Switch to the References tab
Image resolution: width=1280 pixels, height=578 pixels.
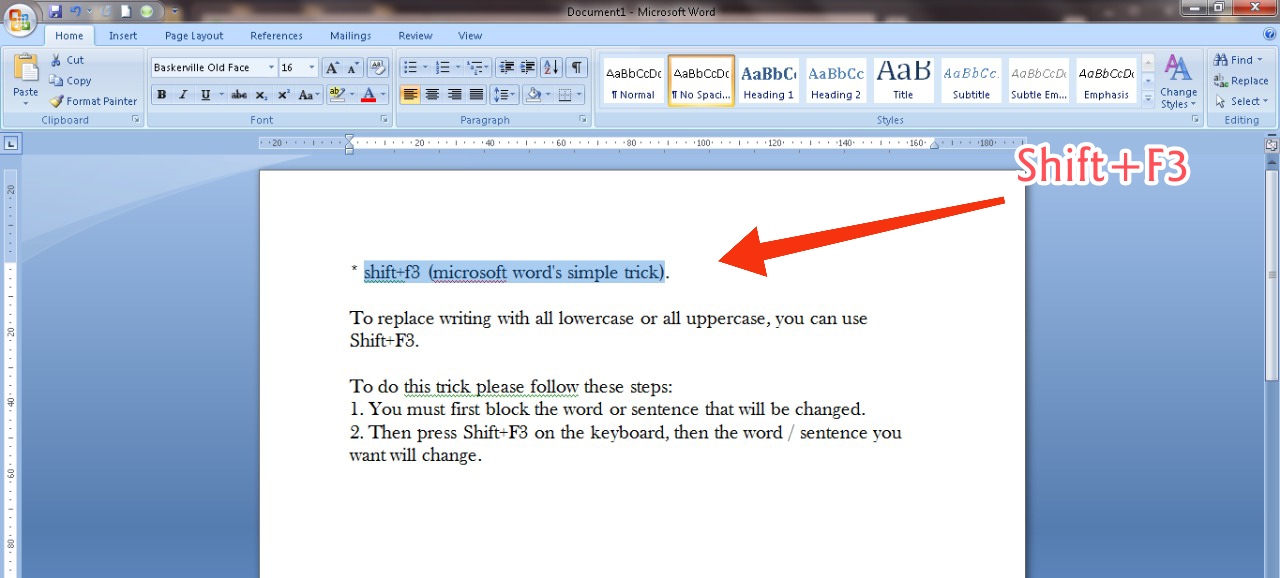276,36
